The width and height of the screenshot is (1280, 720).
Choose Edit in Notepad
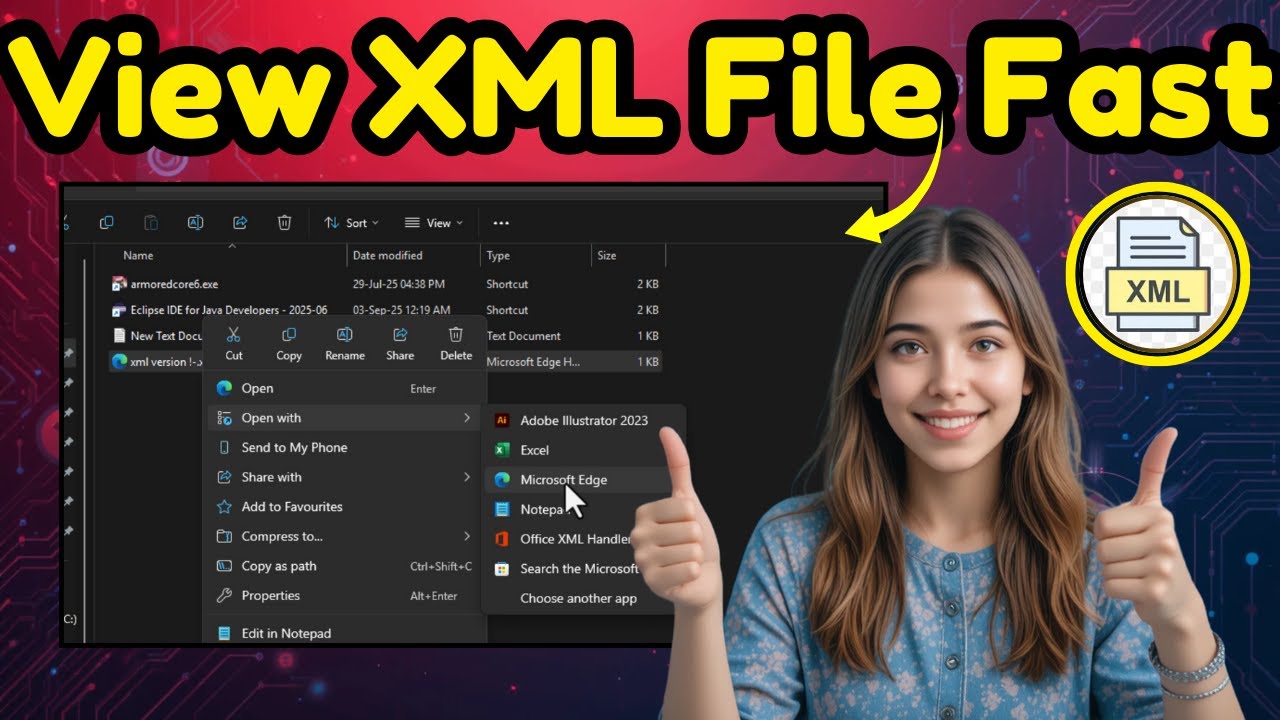[x=345, y=633]
